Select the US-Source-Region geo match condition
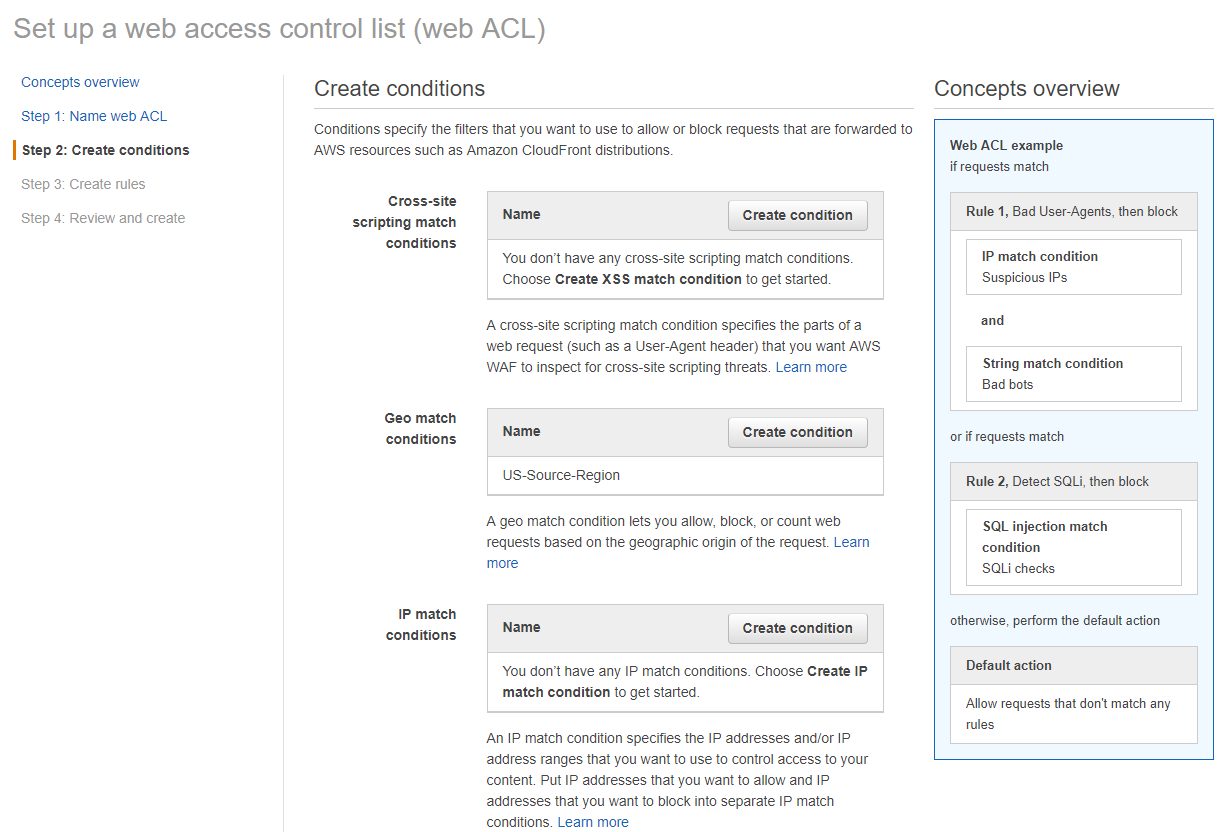The width and height of the screenshot is (1221, 832). point(561,475)
